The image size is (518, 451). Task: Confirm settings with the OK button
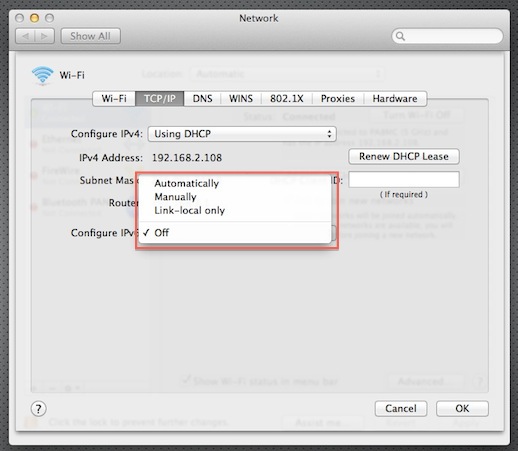coord(462,409)
